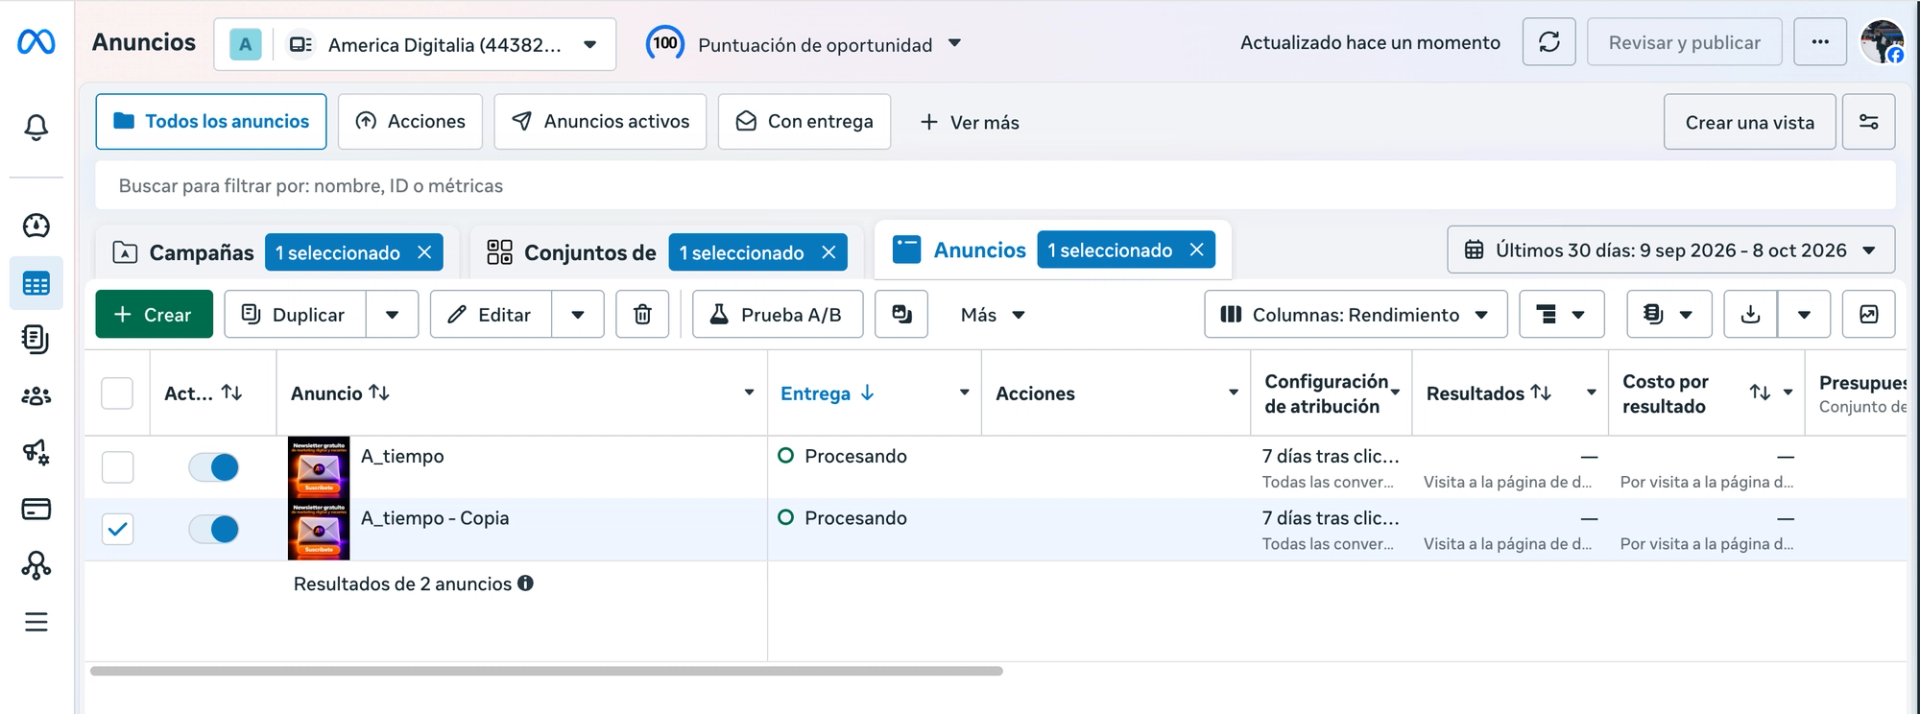1920x714 pixels.
Task: Click the green Crear button
Action: pos(154,315)
